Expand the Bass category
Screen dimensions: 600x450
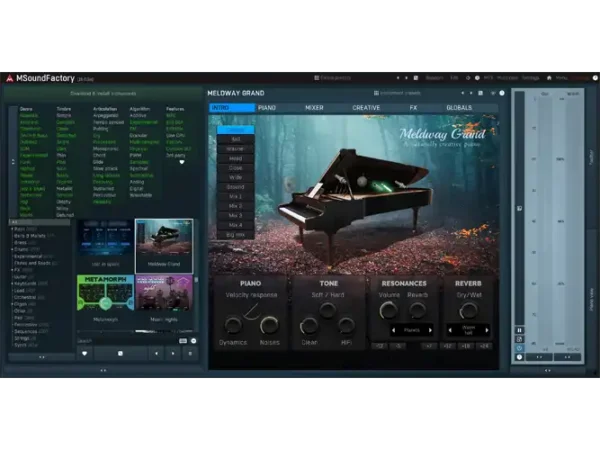[12, 229]
